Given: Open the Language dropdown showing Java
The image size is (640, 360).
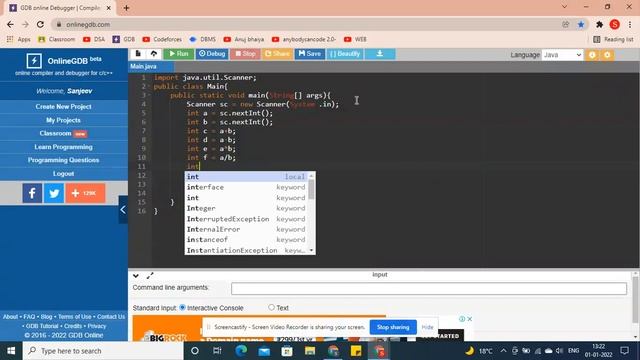Looking at the screenshot, I should [x=562, y=55].
